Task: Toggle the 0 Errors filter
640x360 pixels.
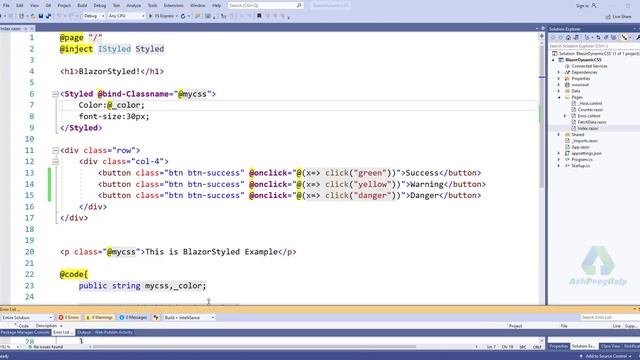Action: point(69,318)
